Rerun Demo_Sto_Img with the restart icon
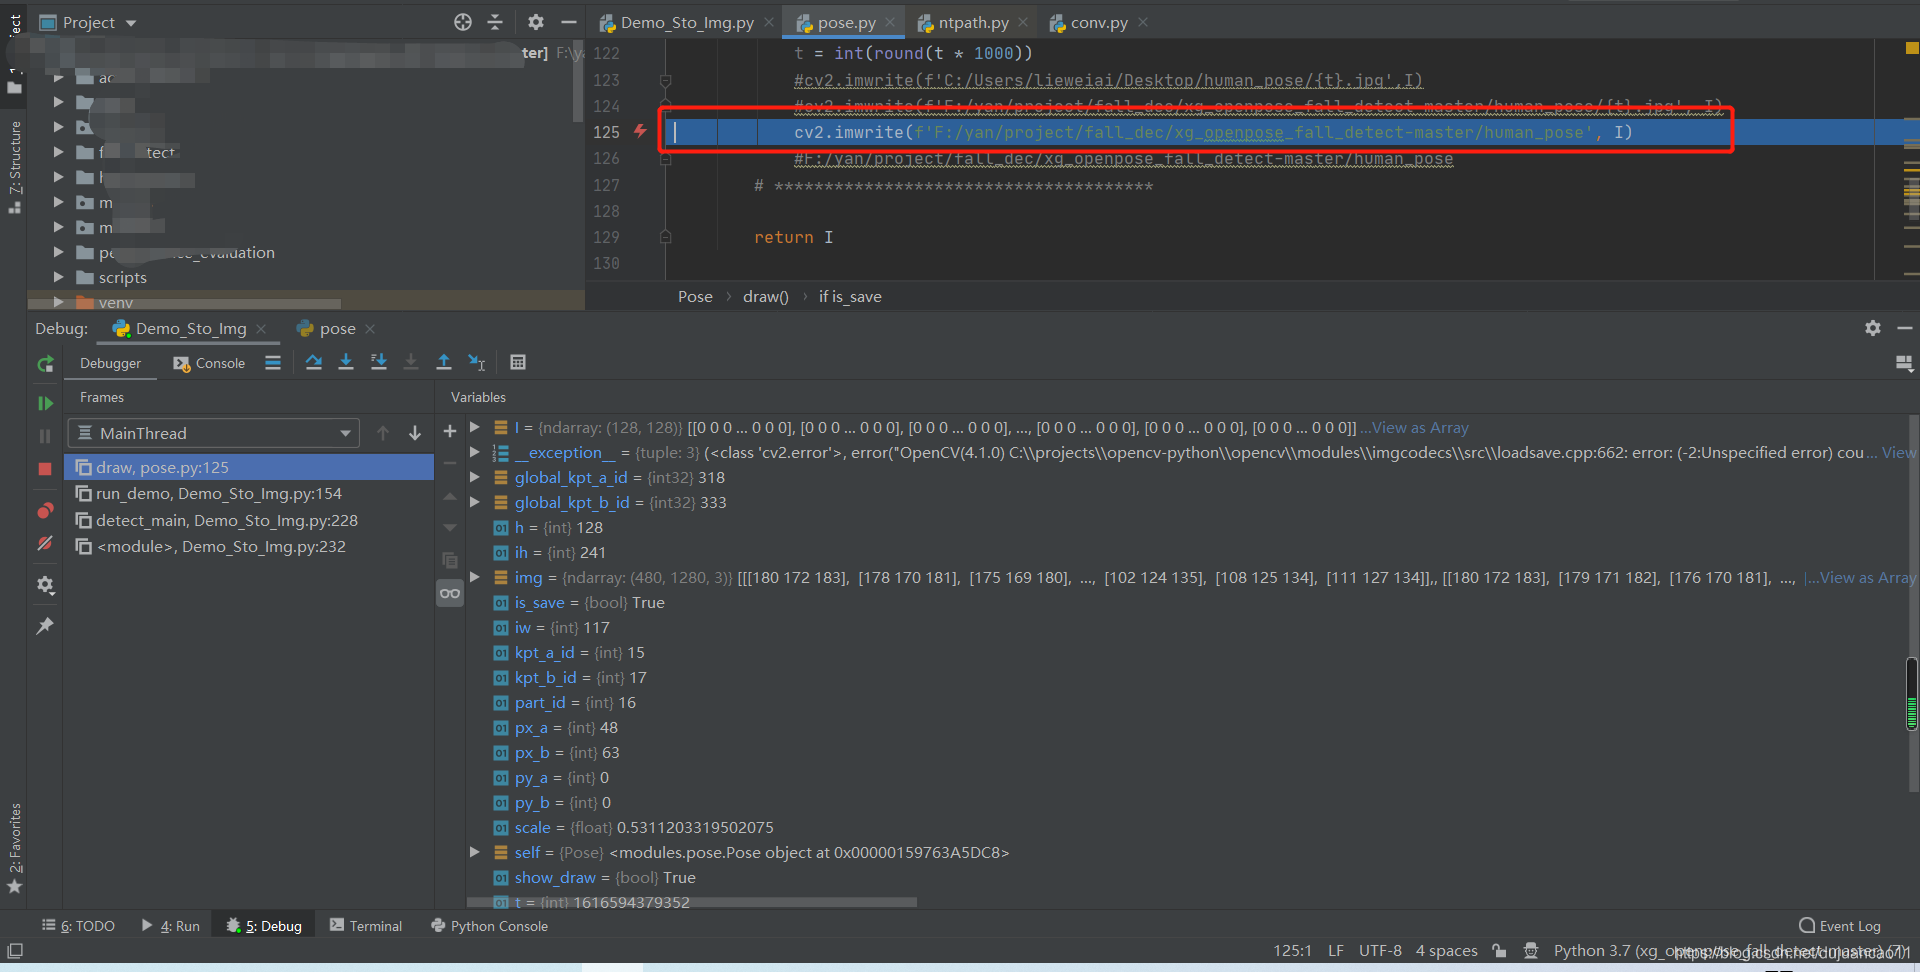This screenshot has height=972, width=1920. click(x=46, y=363)
